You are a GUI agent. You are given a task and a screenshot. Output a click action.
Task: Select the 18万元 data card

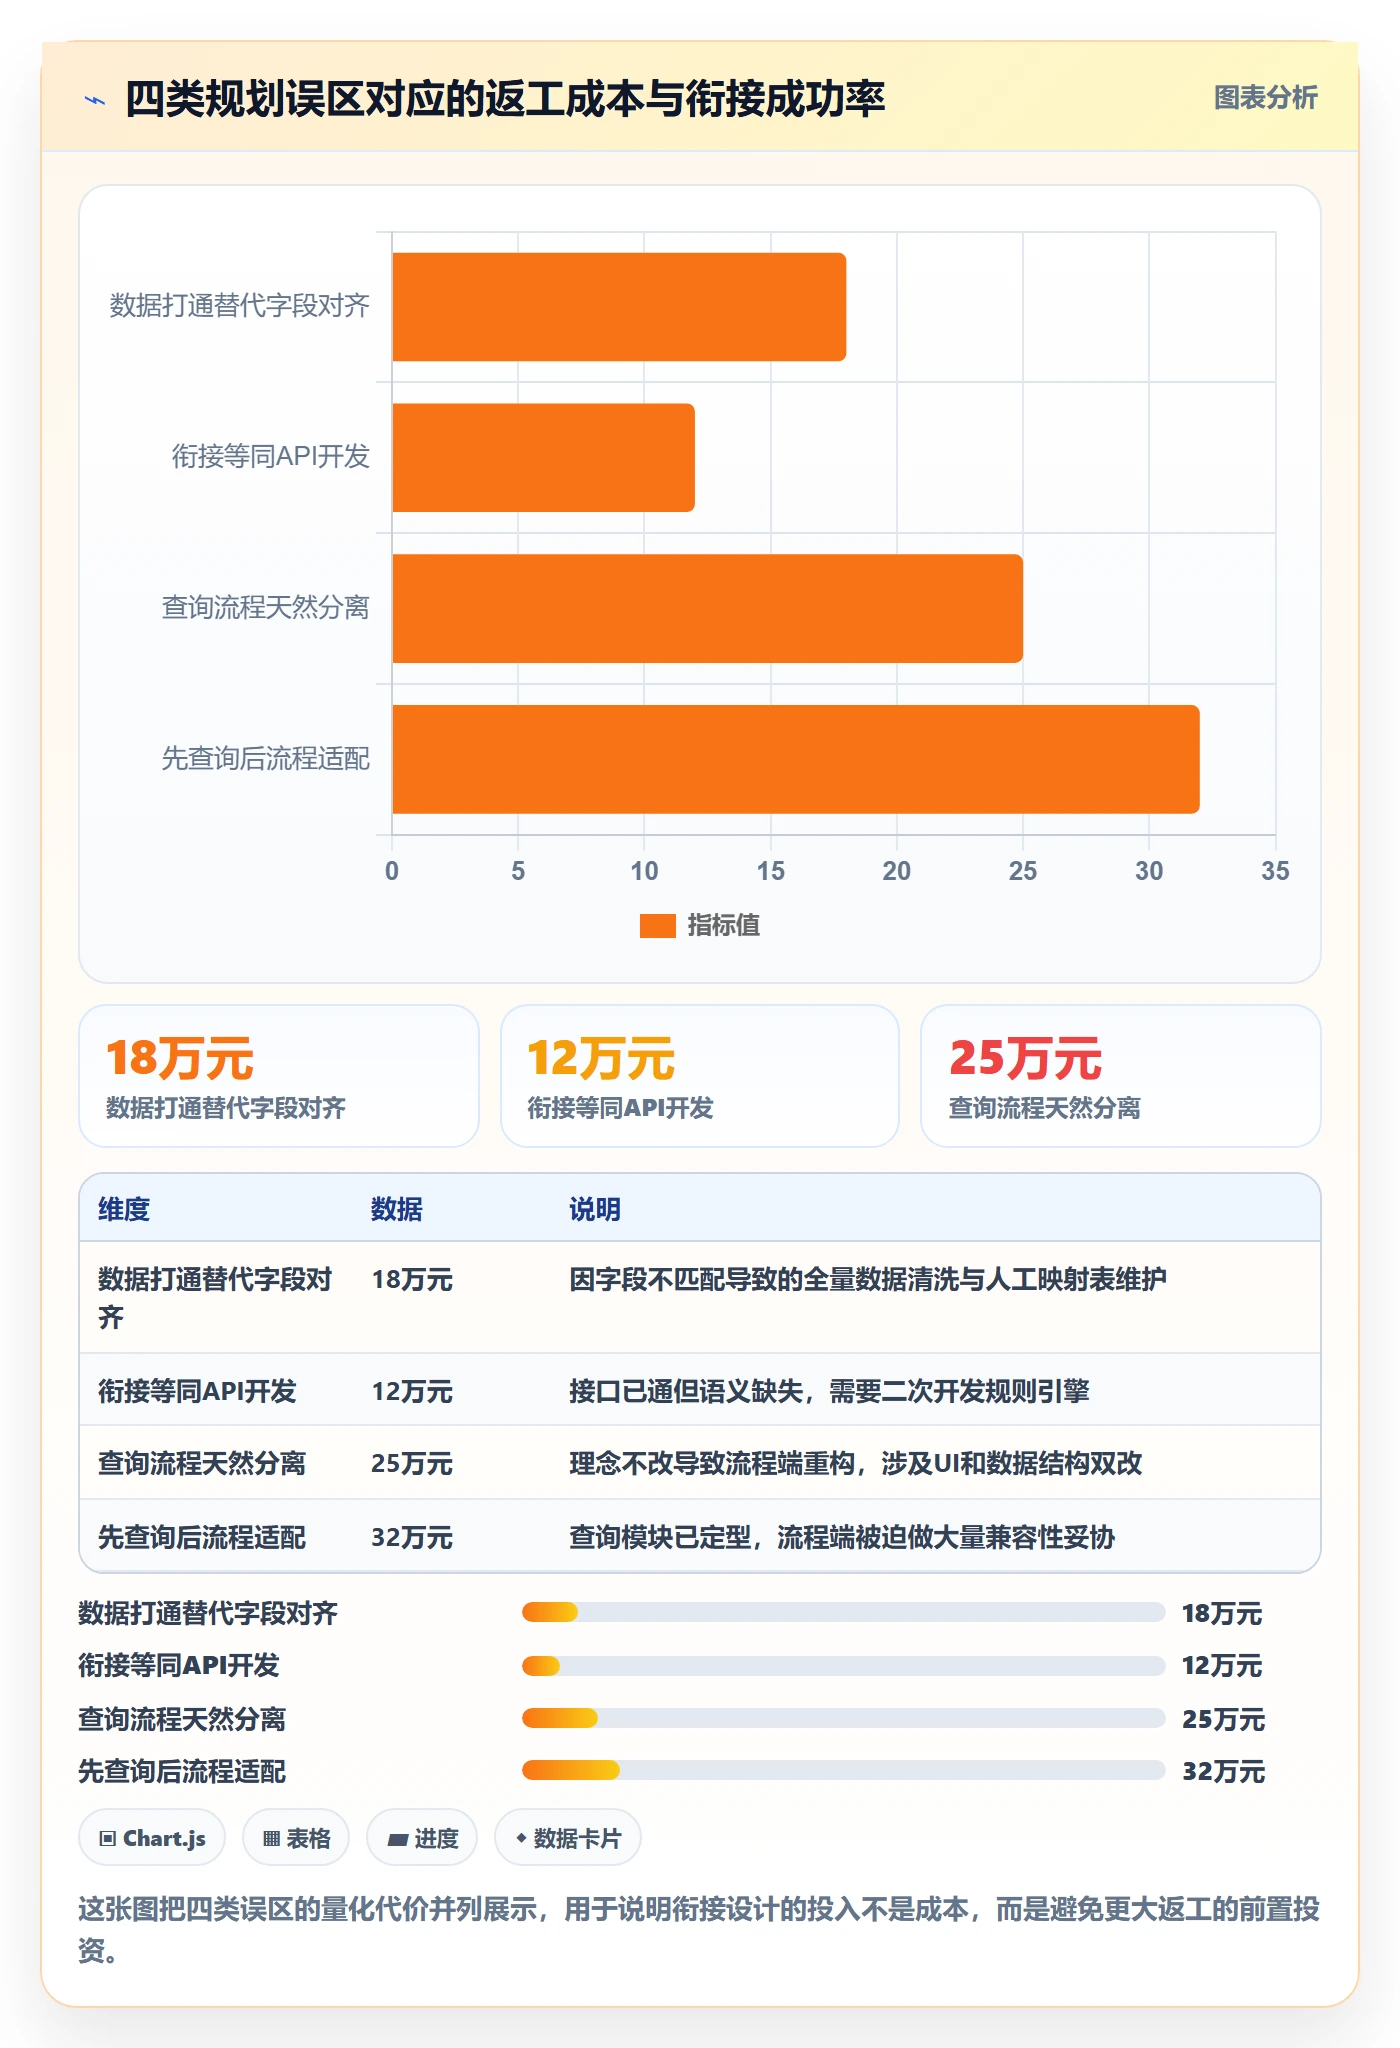click(279, 1076)
